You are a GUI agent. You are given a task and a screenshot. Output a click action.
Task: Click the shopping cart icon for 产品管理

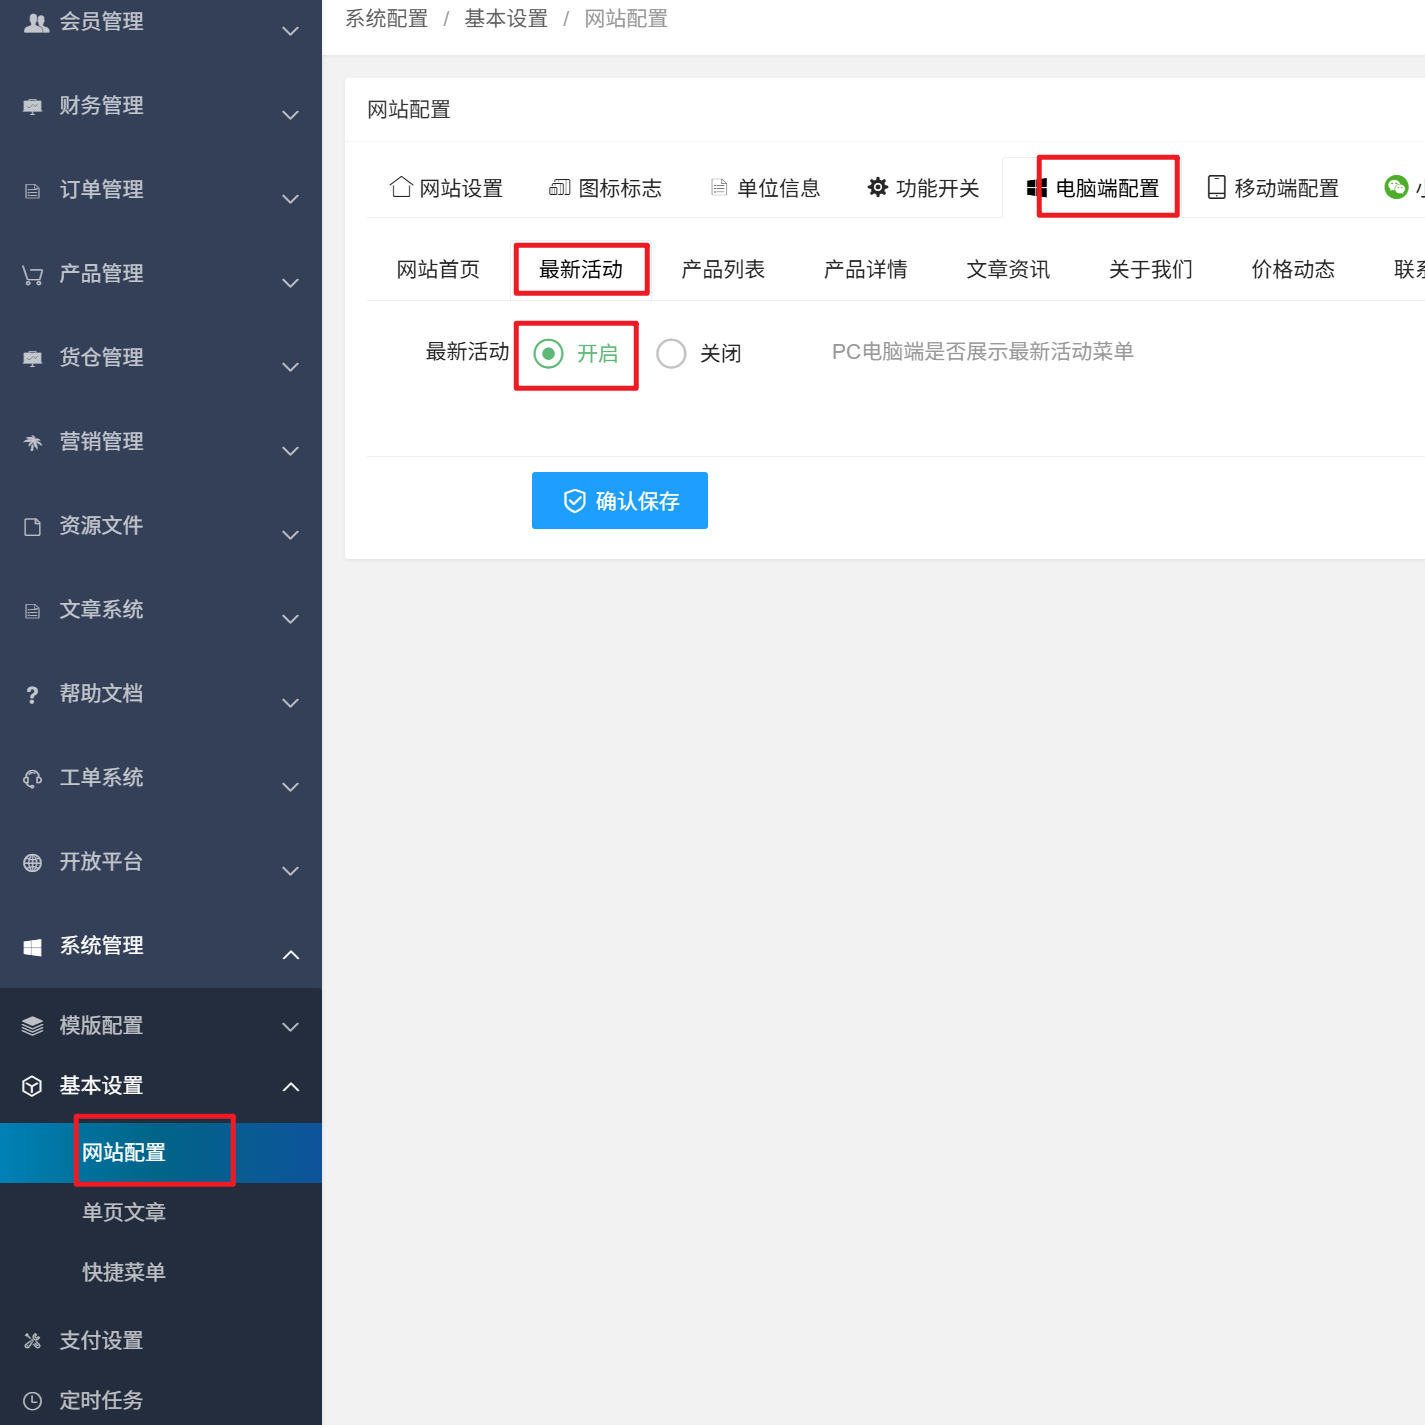pos(33,275)
